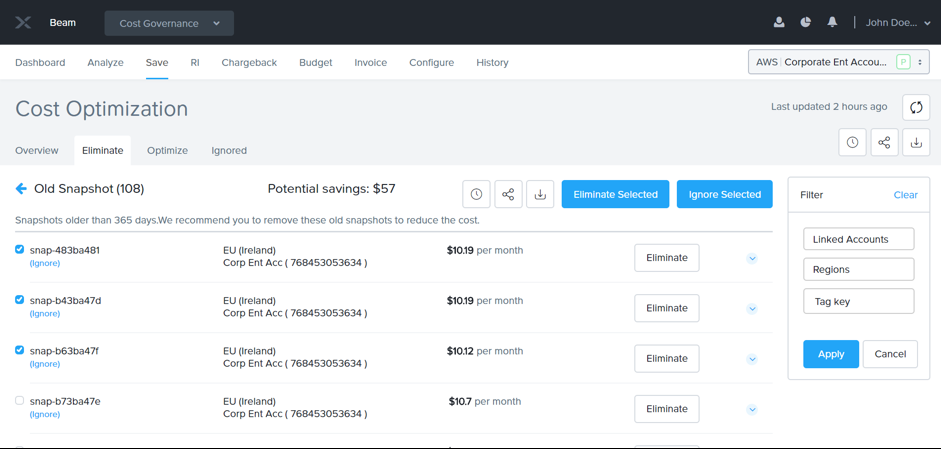Uncheck the snap-b63ba47f checkbox
The image size is (941, 449).
[19, 350]
